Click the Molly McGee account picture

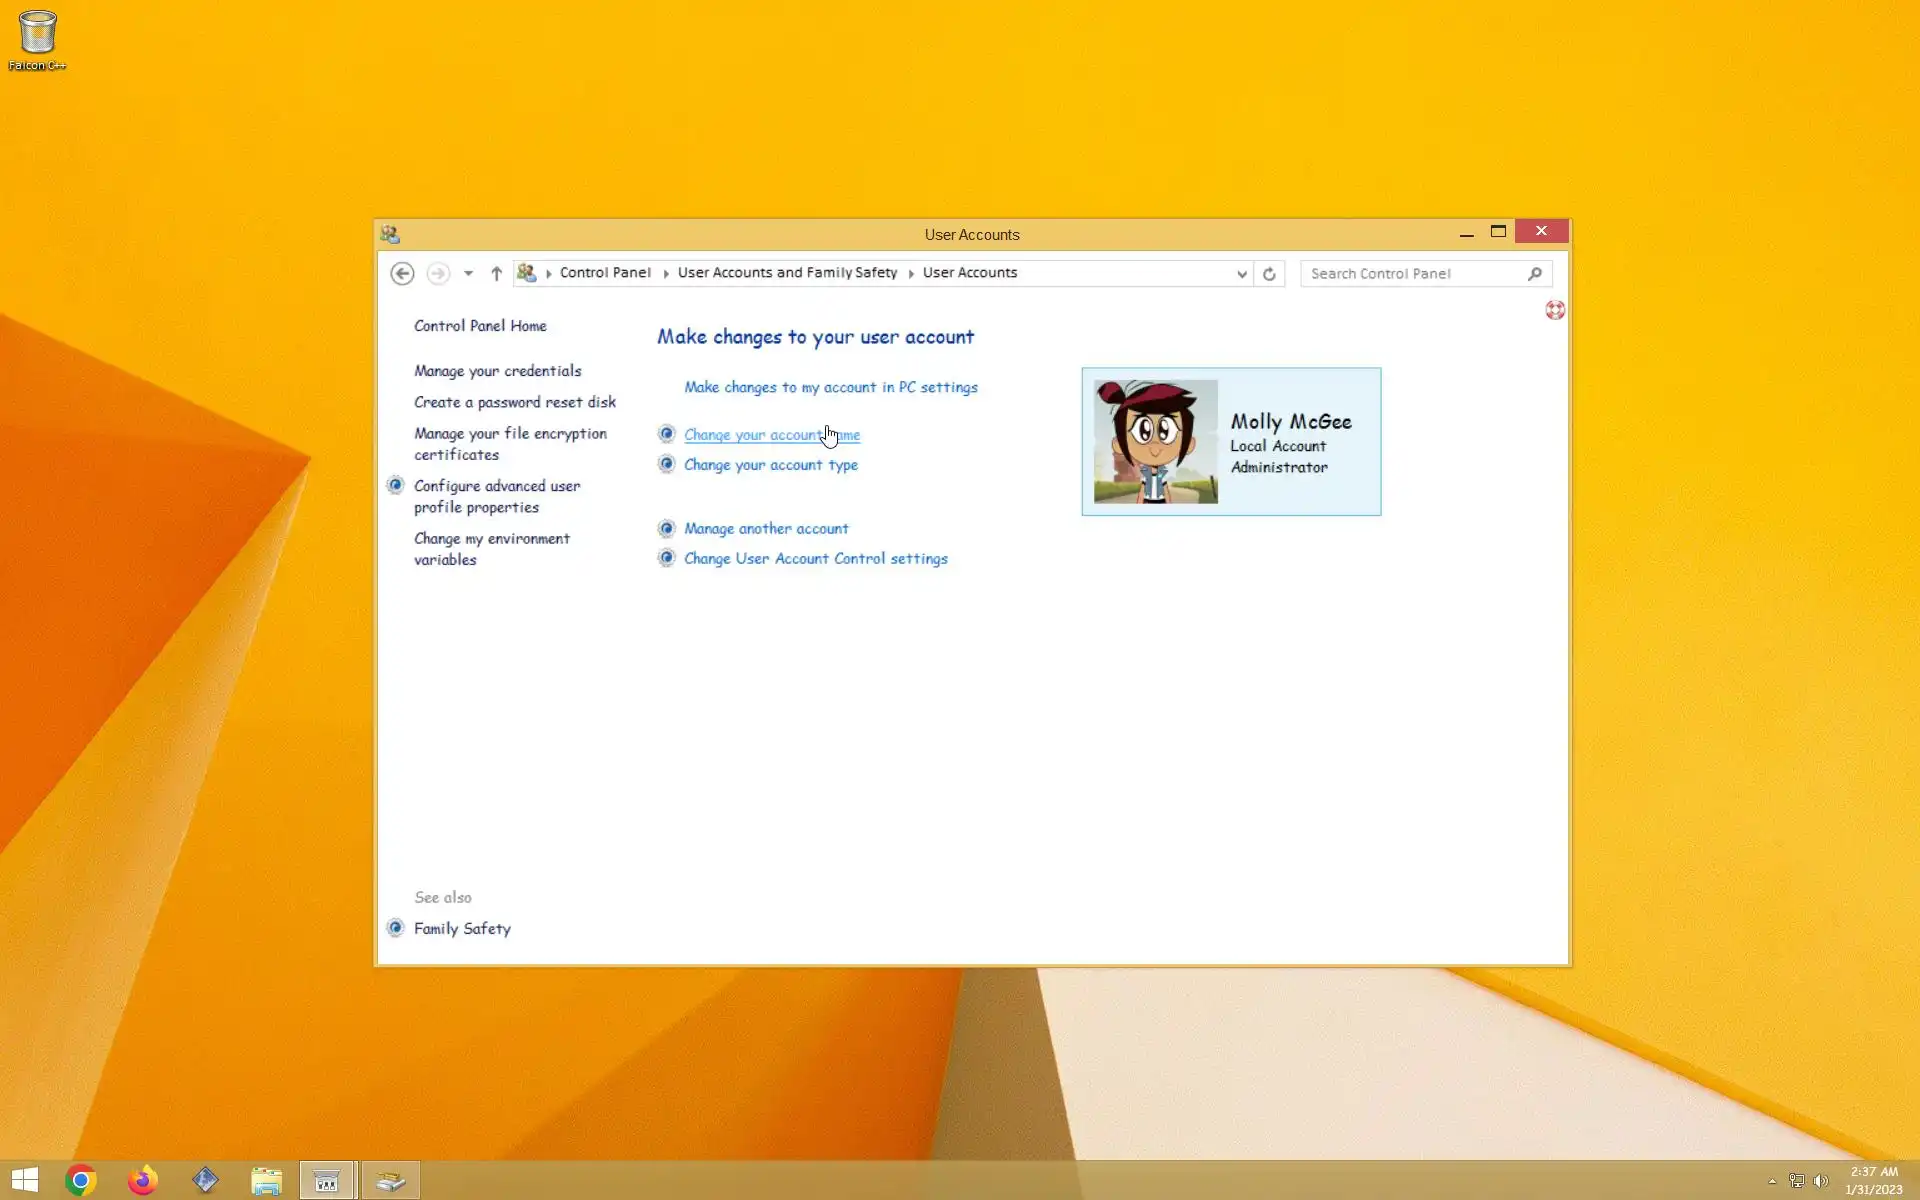[x=1155, y=441]
